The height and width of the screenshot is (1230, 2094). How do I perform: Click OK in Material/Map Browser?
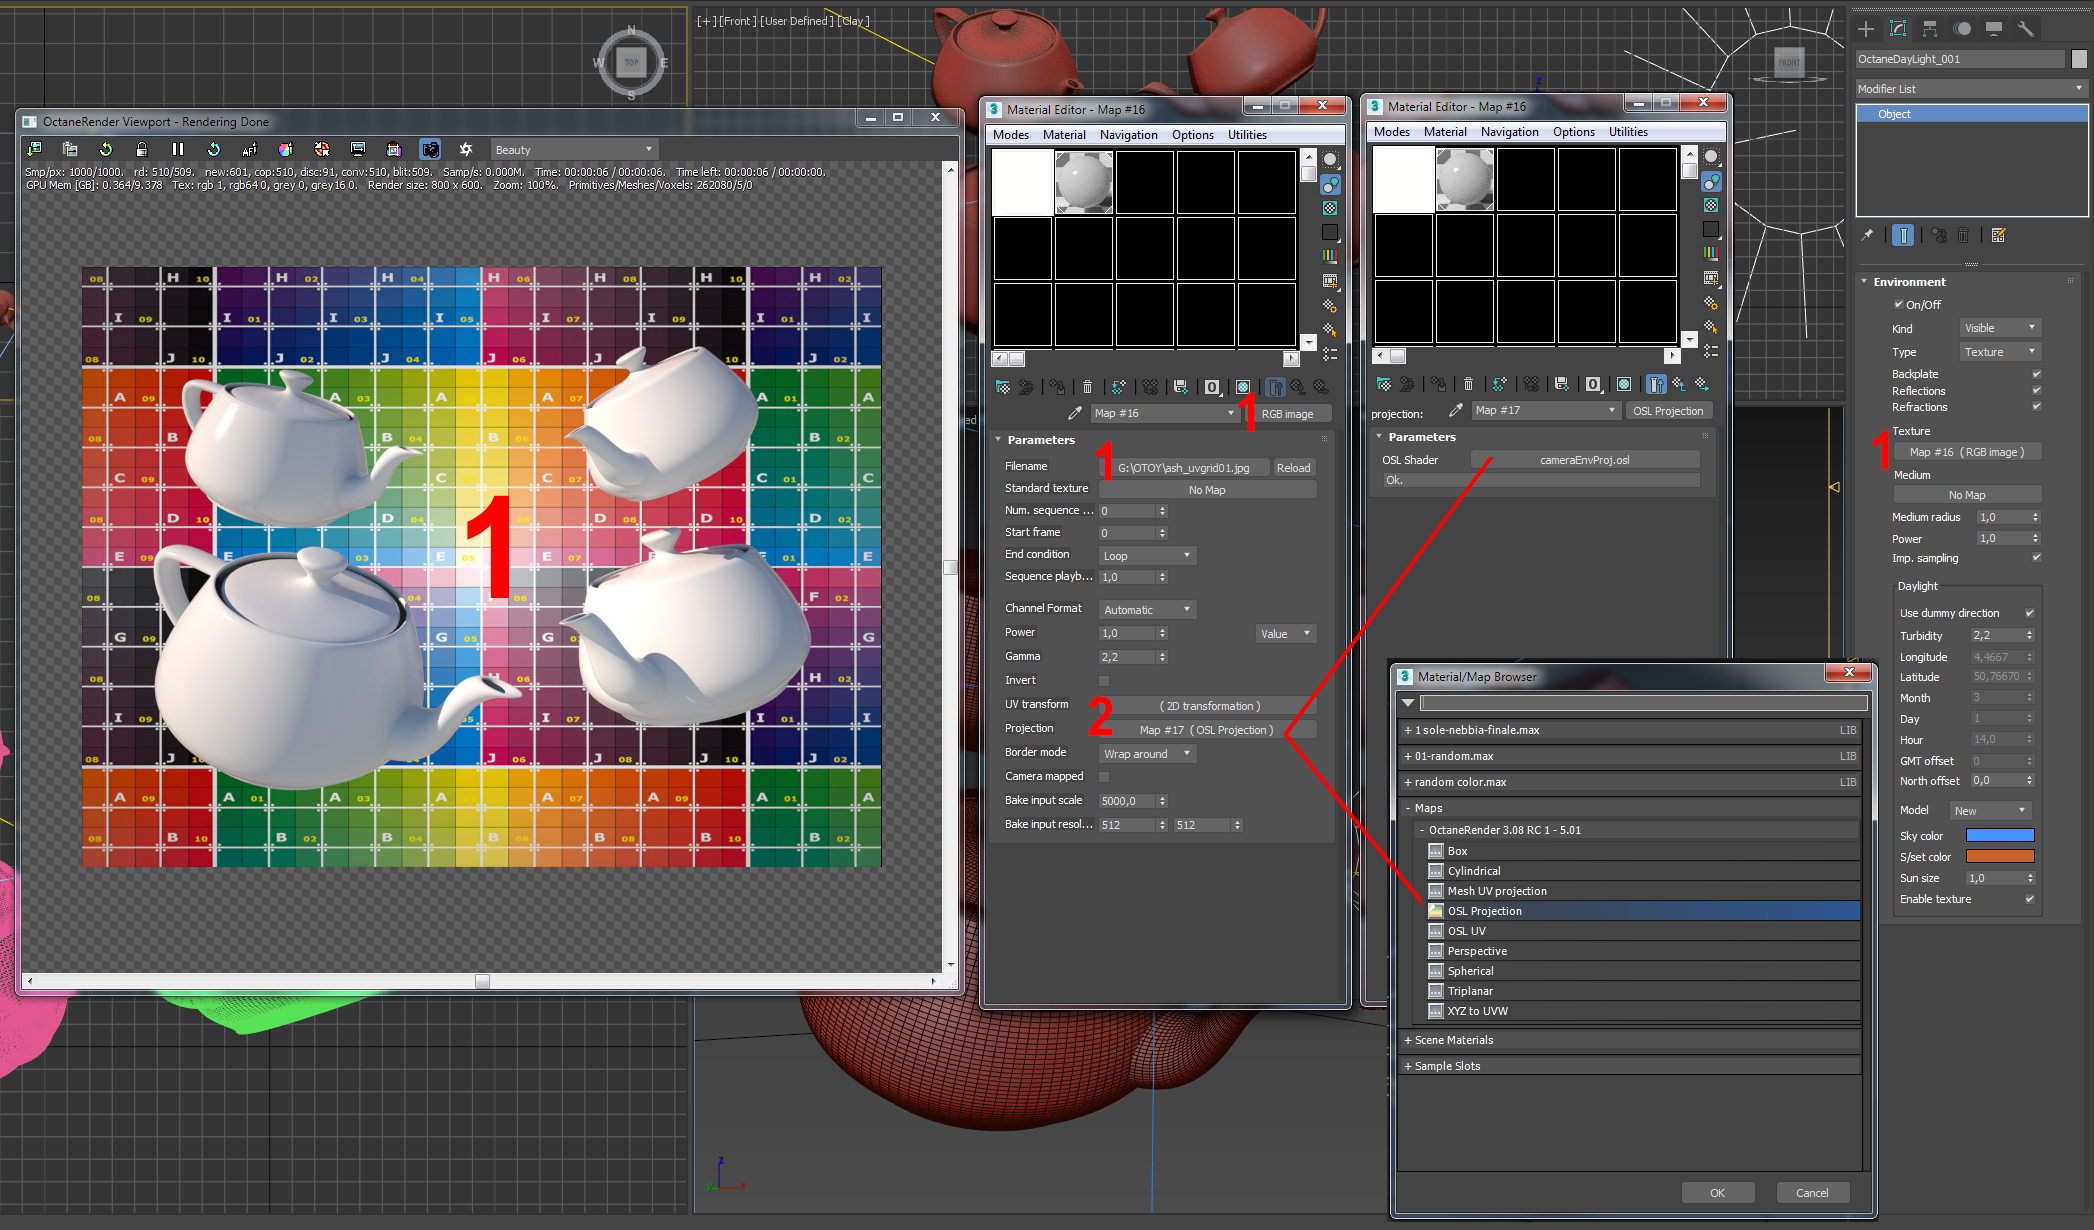tap(1717, 1192)
